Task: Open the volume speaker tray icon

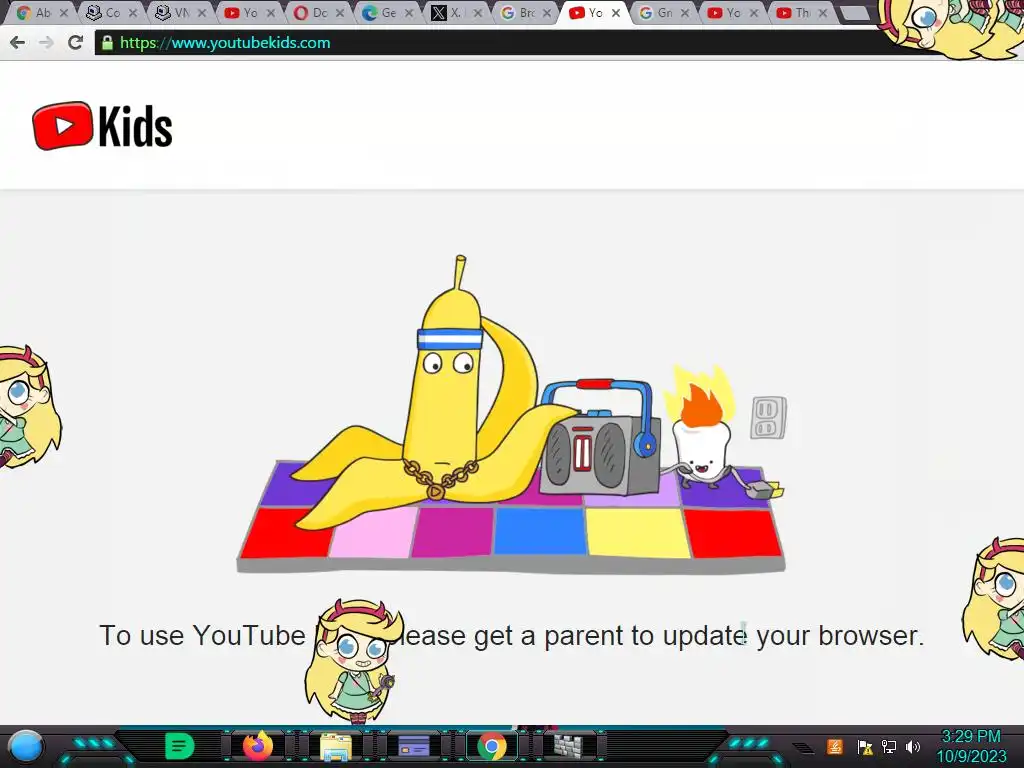Action: [913, 747]
